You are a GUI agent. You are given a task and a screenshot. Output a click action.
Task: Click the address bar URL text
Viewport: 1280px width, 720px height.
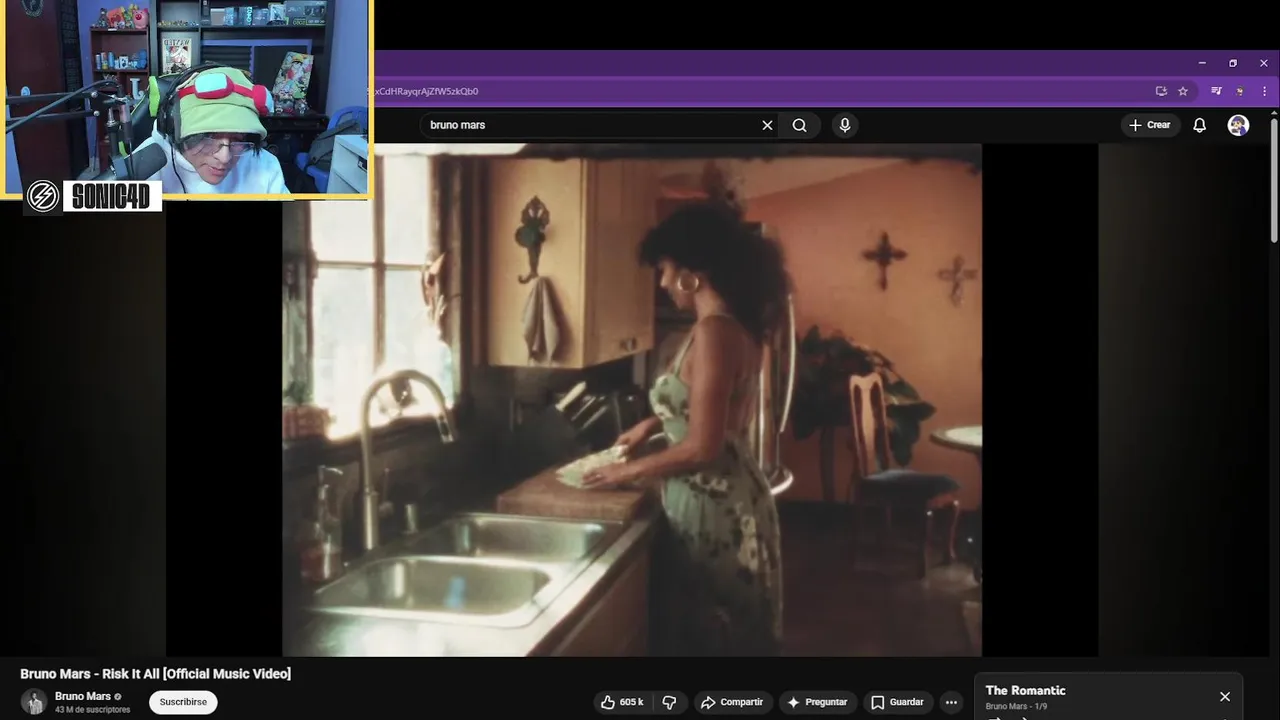click(x=426, y=91)
